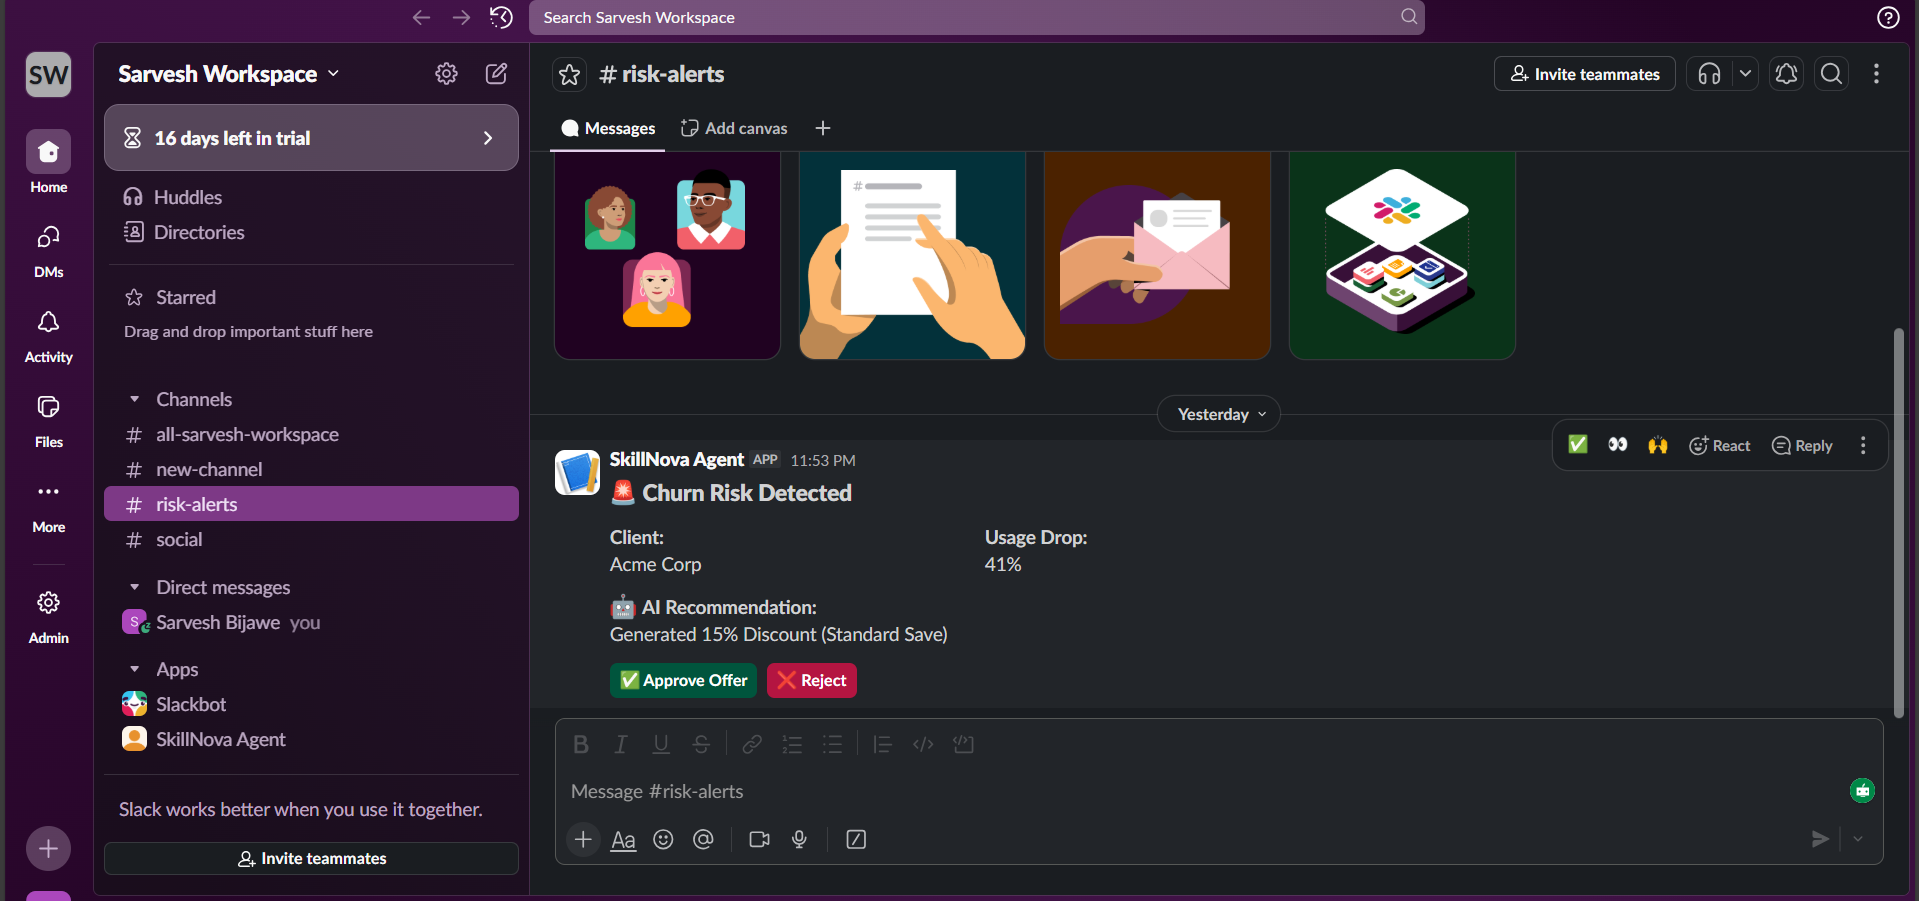Toggle inline code formatting
1919x901 pixels.
[x=923, y=744]
